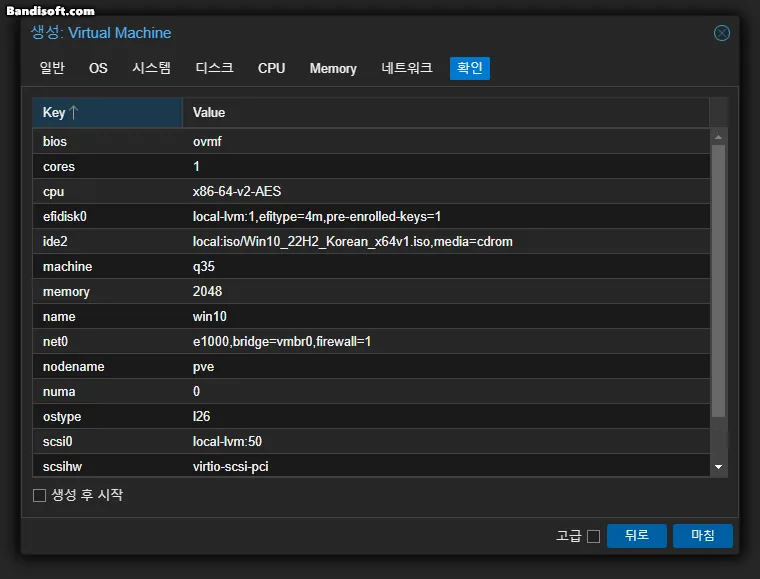Click the efidisk0 value local-lvm:1,efitype=4m
Screen dimensions: 760x579
click(317, 217)
